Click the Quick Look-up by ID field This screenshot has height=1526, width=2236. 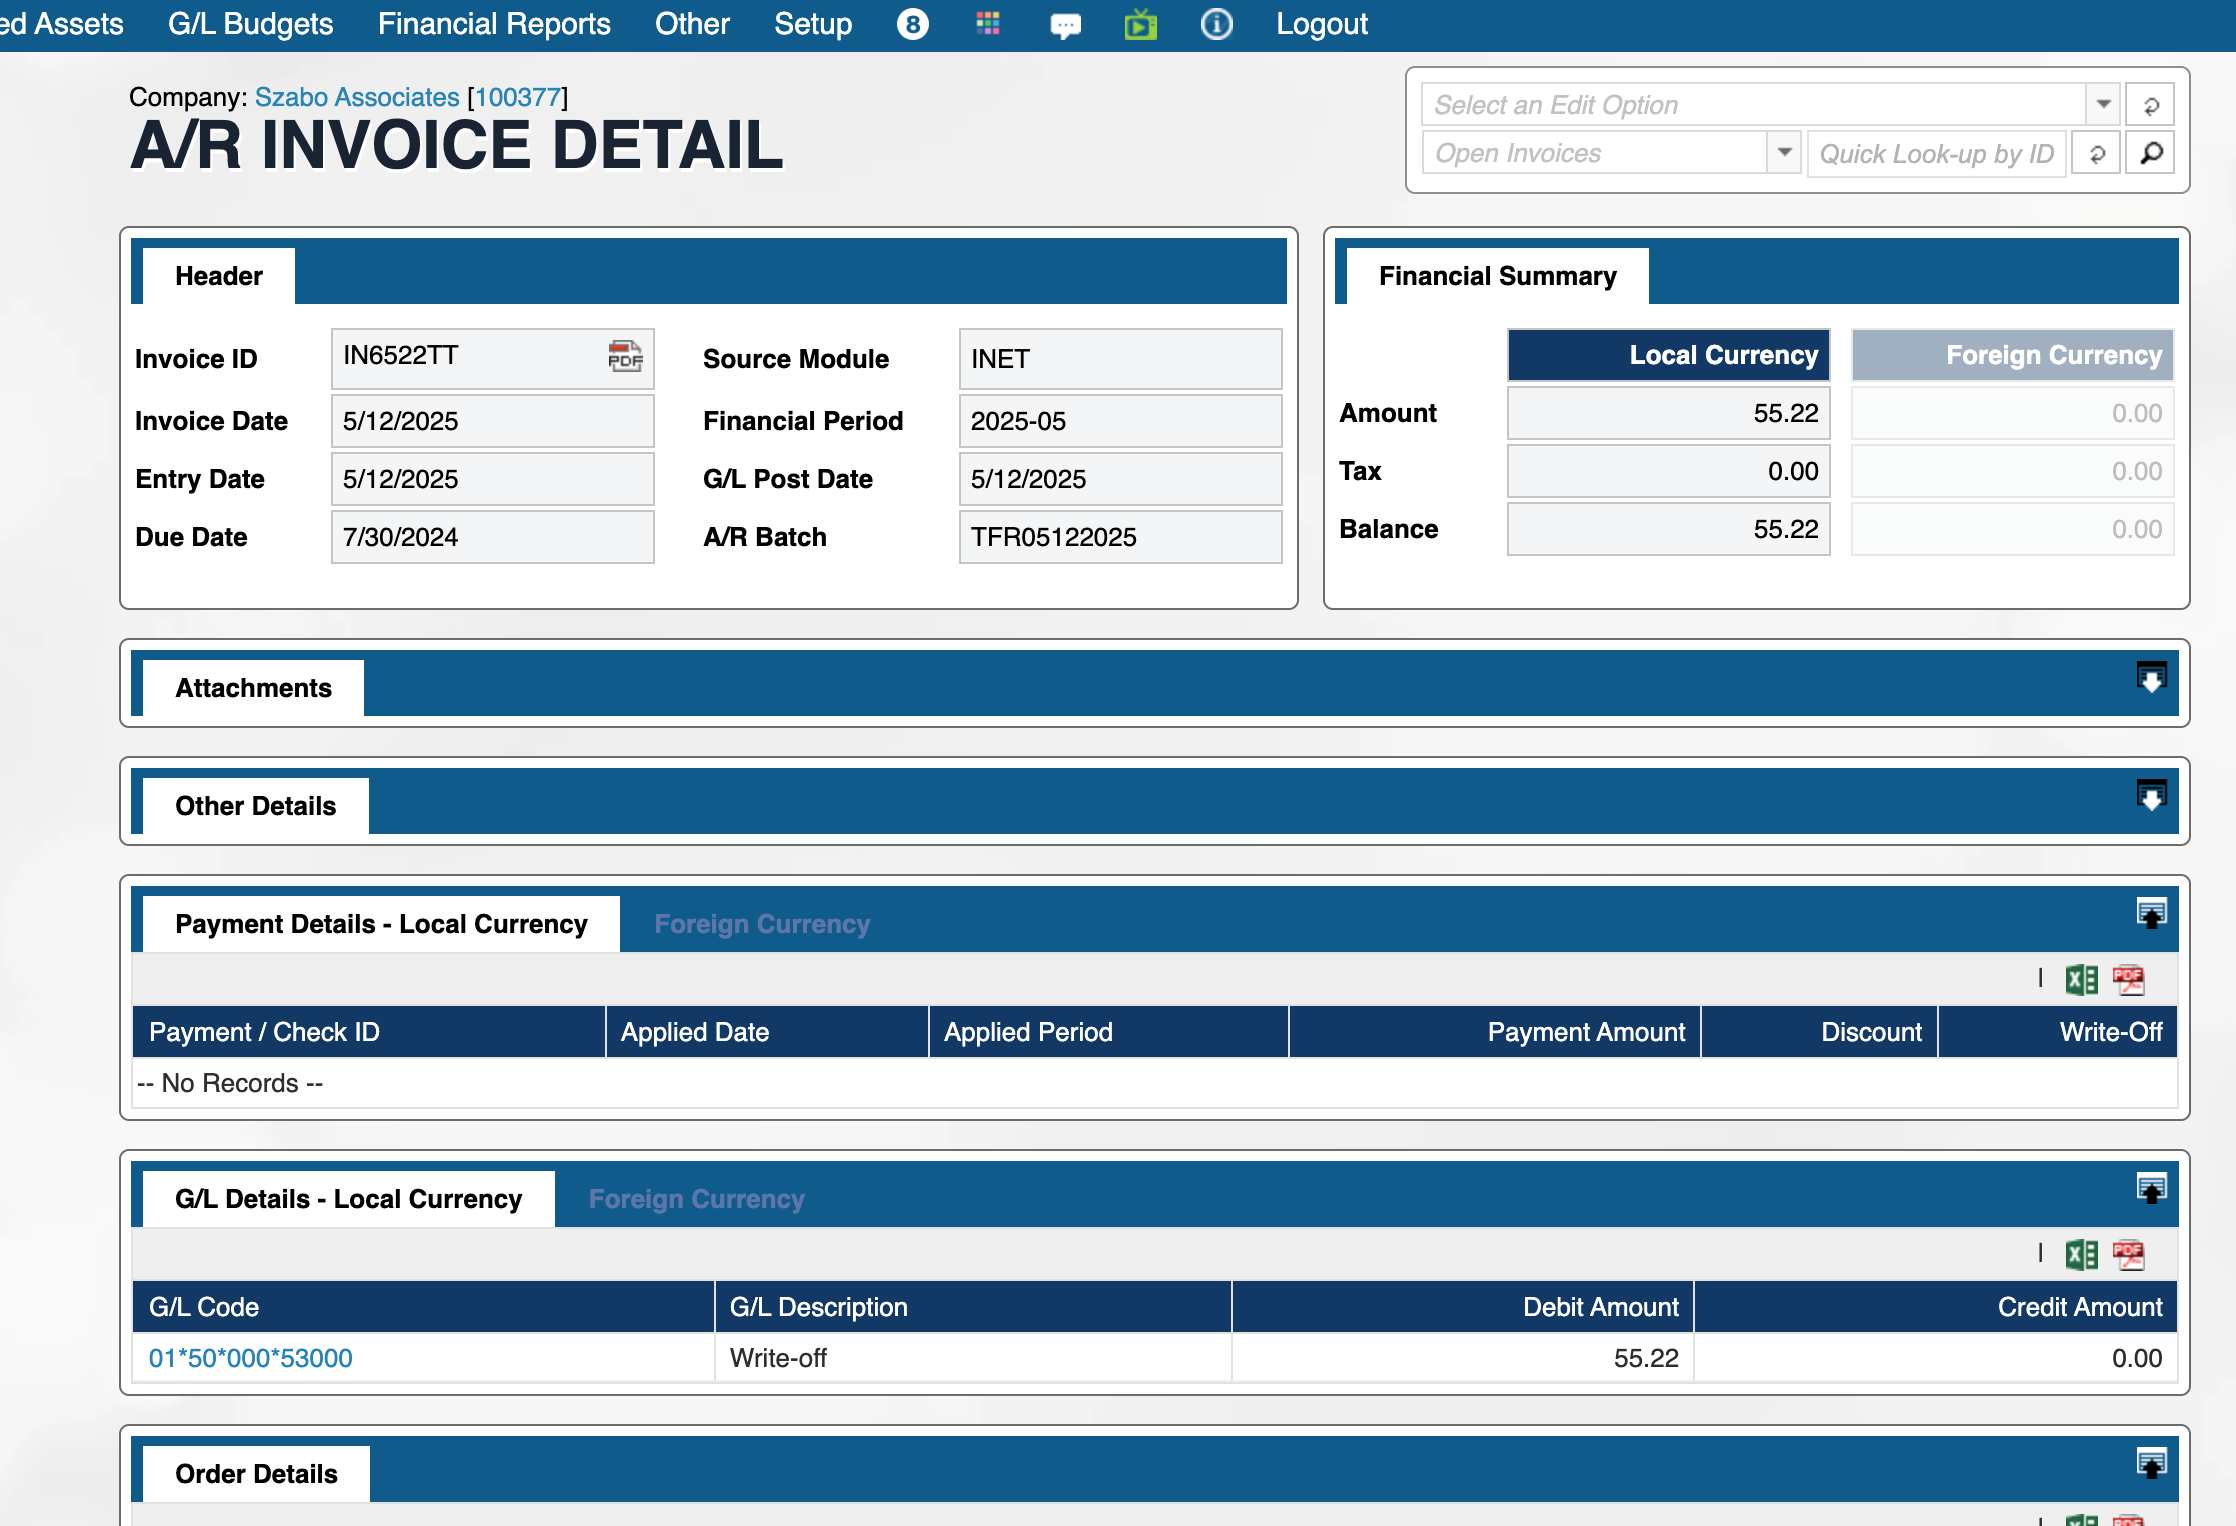pos(1936,153)
